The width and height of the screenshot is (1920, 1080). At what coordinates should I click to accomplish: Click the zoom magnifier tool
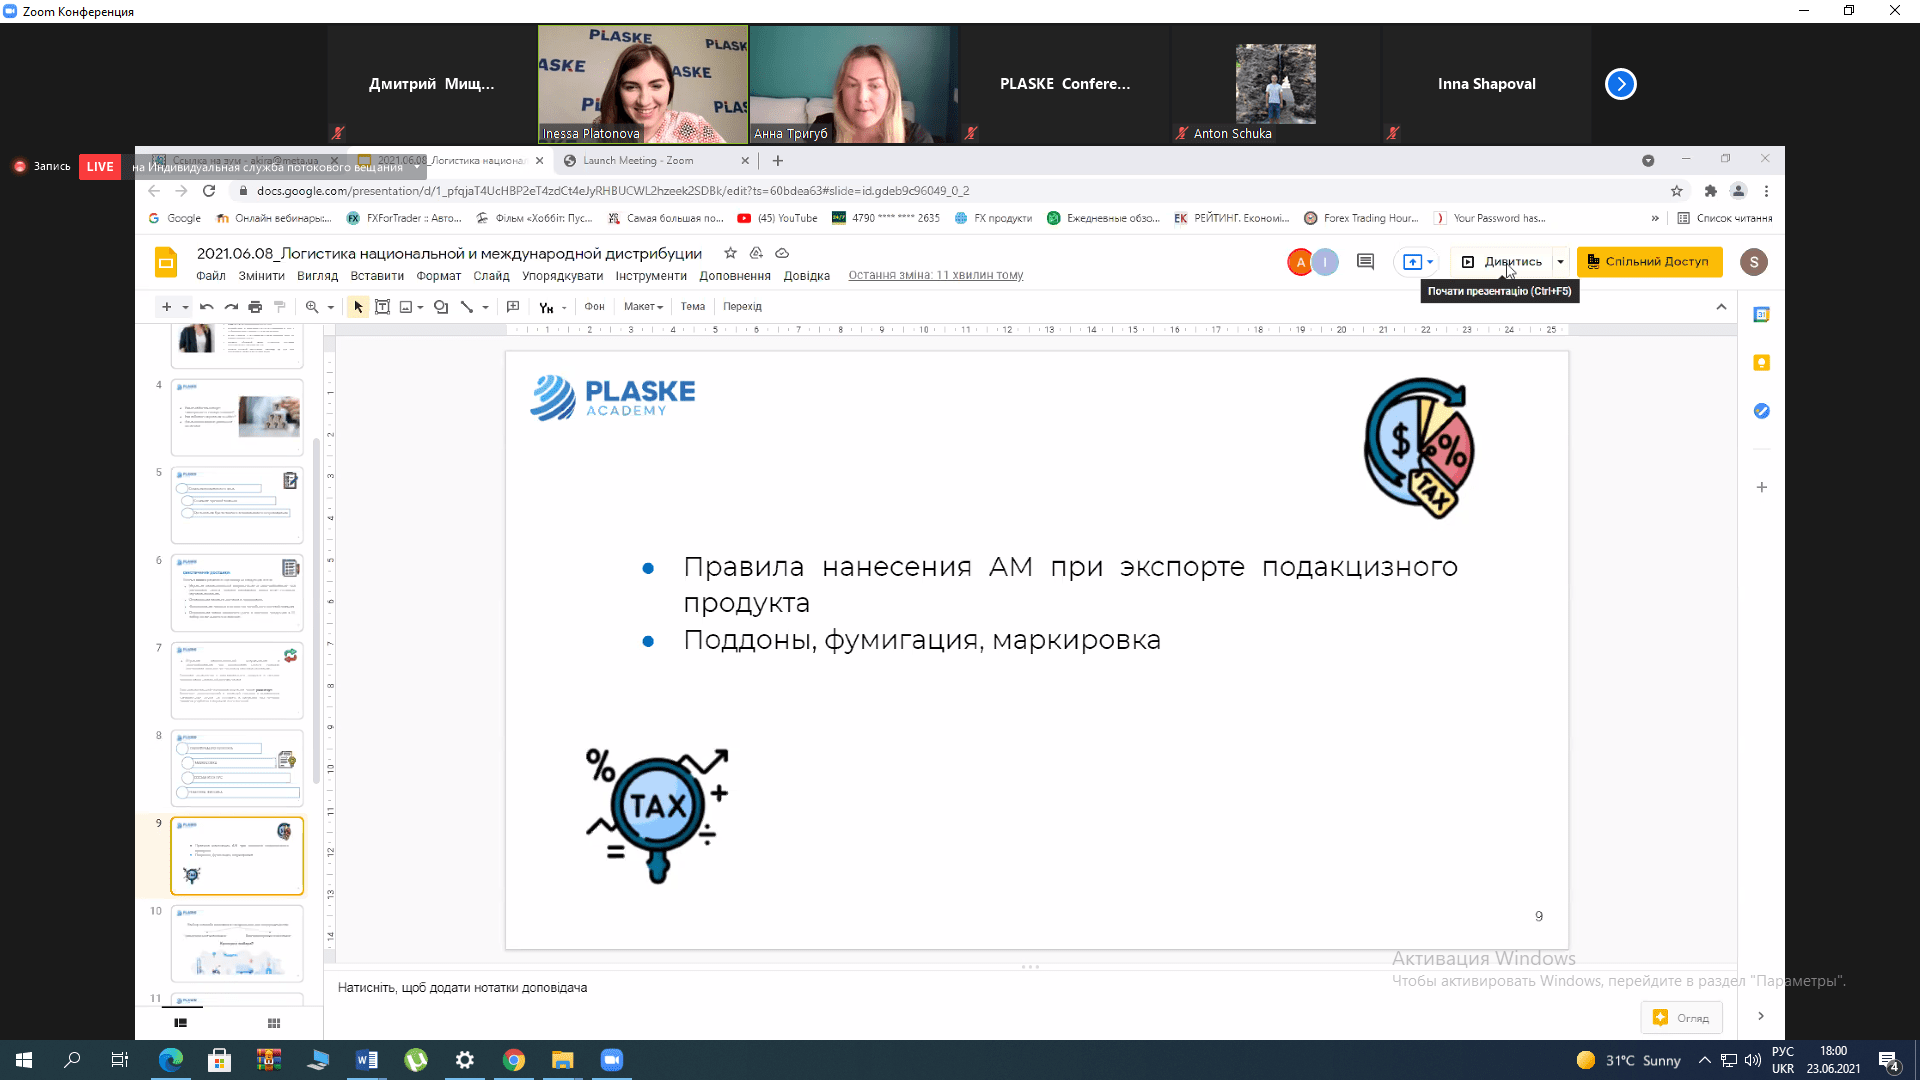tap(312, 307)
